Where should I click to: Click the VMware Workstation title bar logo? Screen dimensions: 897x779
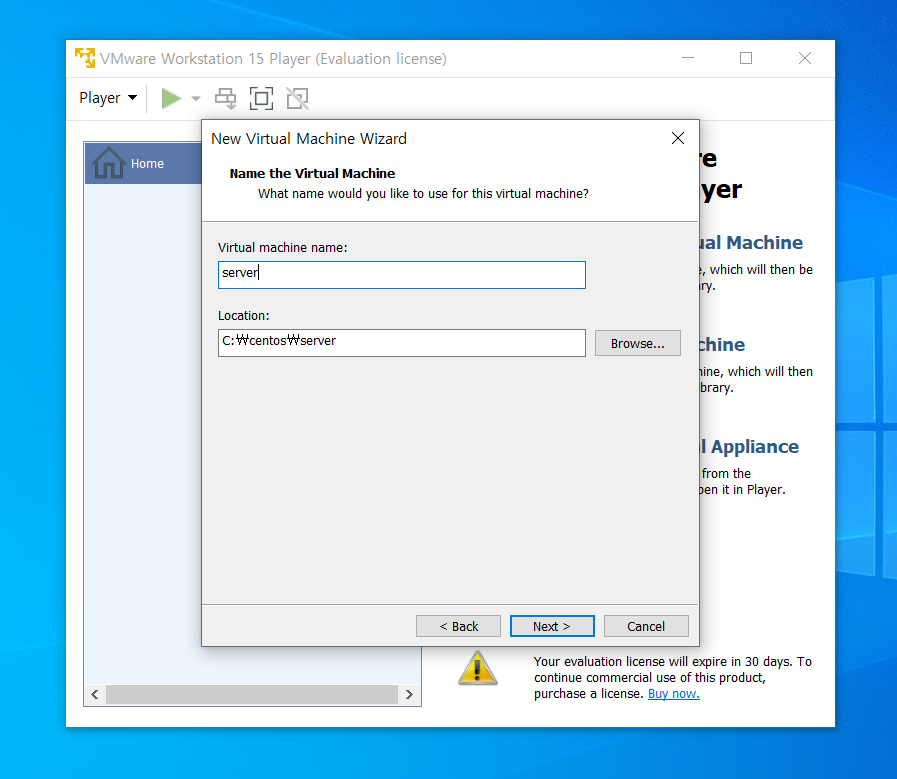[x=85, y=58]
